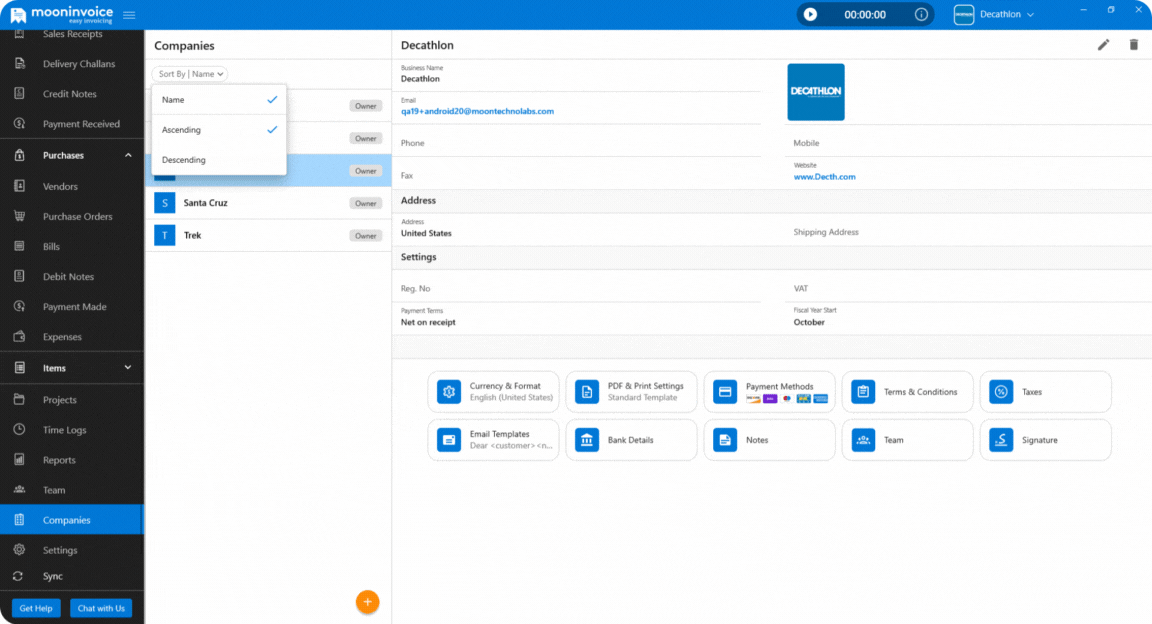Viewport: 1152px width, 624px height.
Task: Open Delivery Challans page
Action: click(72, 64)
